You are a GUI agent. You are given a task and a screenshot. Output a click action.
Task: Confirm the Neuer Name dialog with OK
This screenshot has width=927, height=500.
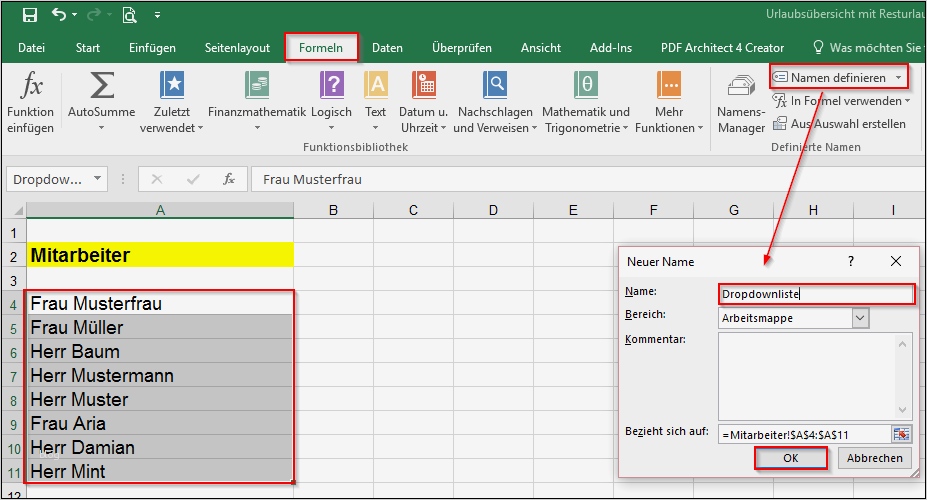(790, 458)
